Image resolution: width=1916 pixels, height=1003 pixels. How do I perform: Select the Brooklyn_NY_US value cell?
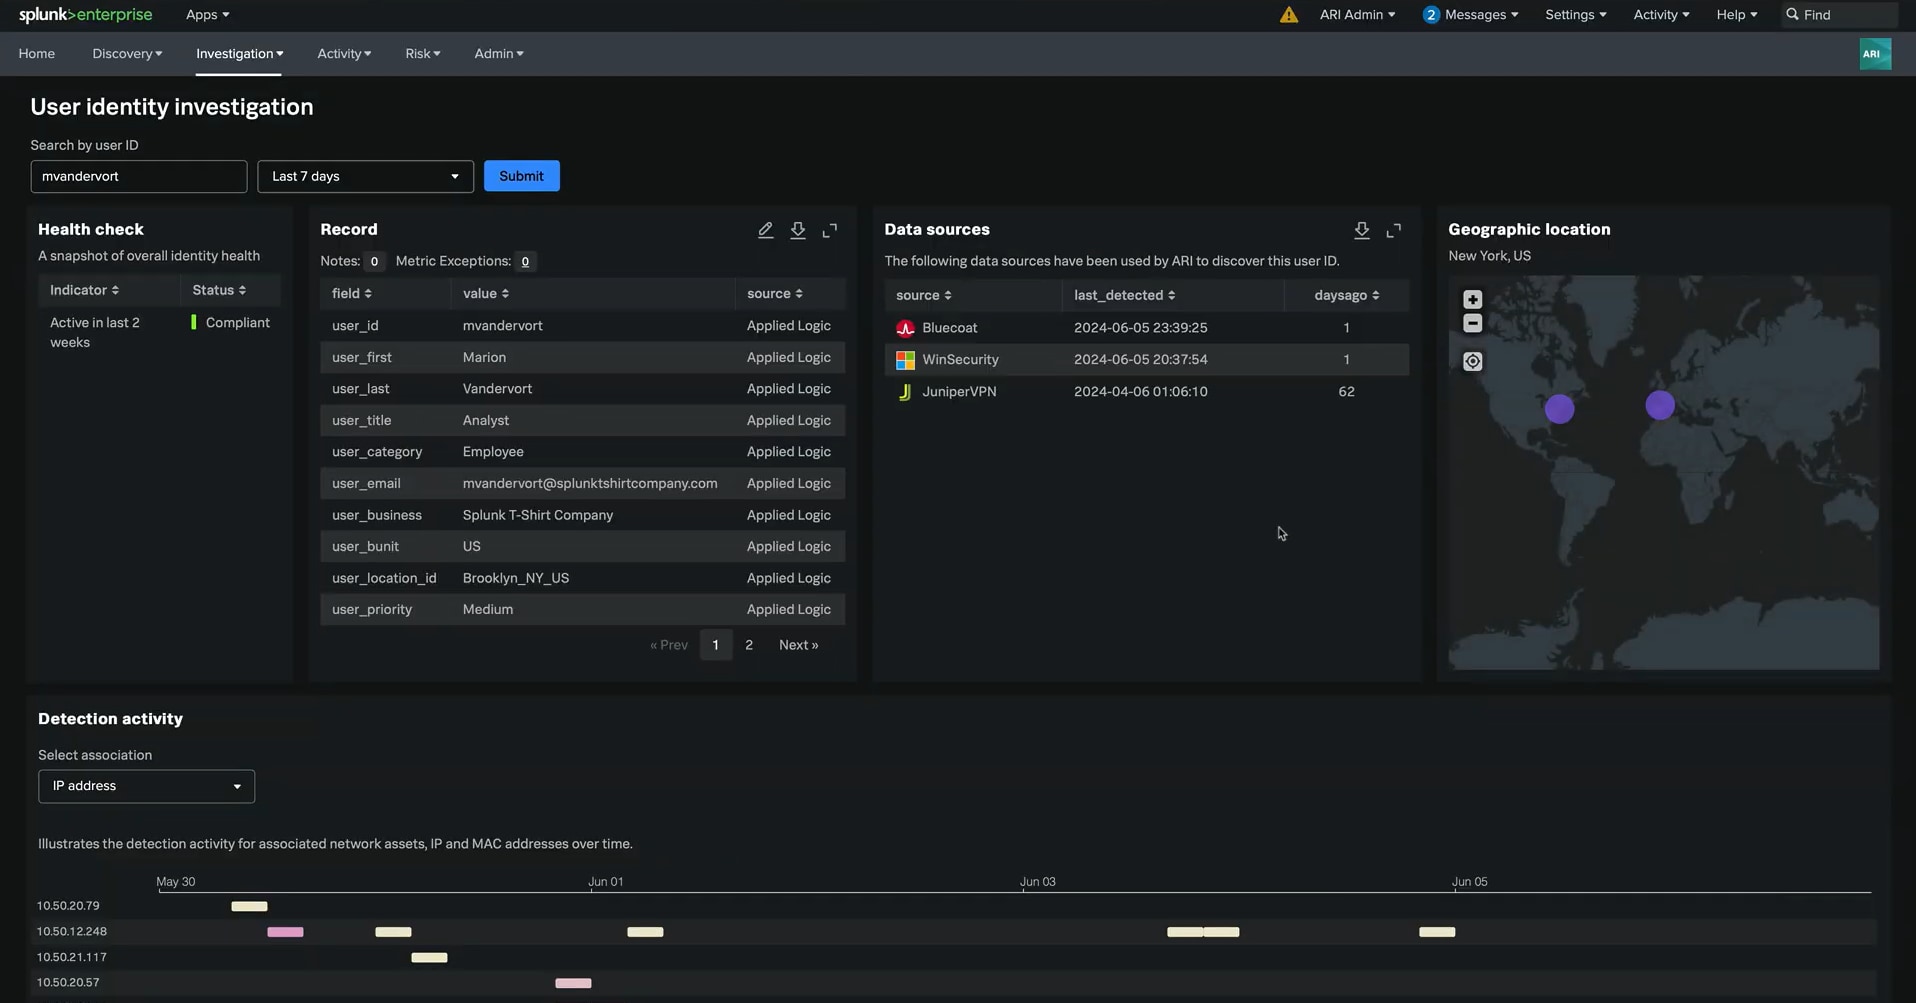point(515,579)
